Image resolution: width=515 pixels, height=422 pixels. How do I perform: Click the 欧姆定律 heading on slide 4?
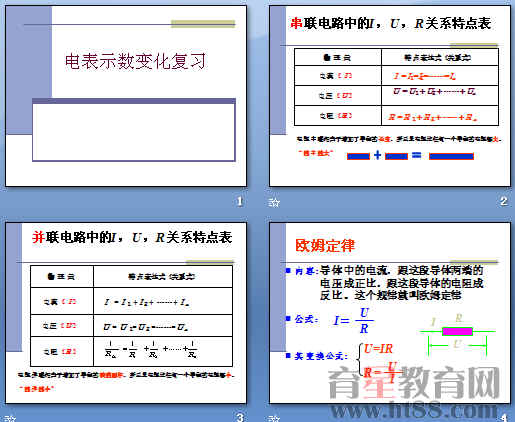[325, 246]
